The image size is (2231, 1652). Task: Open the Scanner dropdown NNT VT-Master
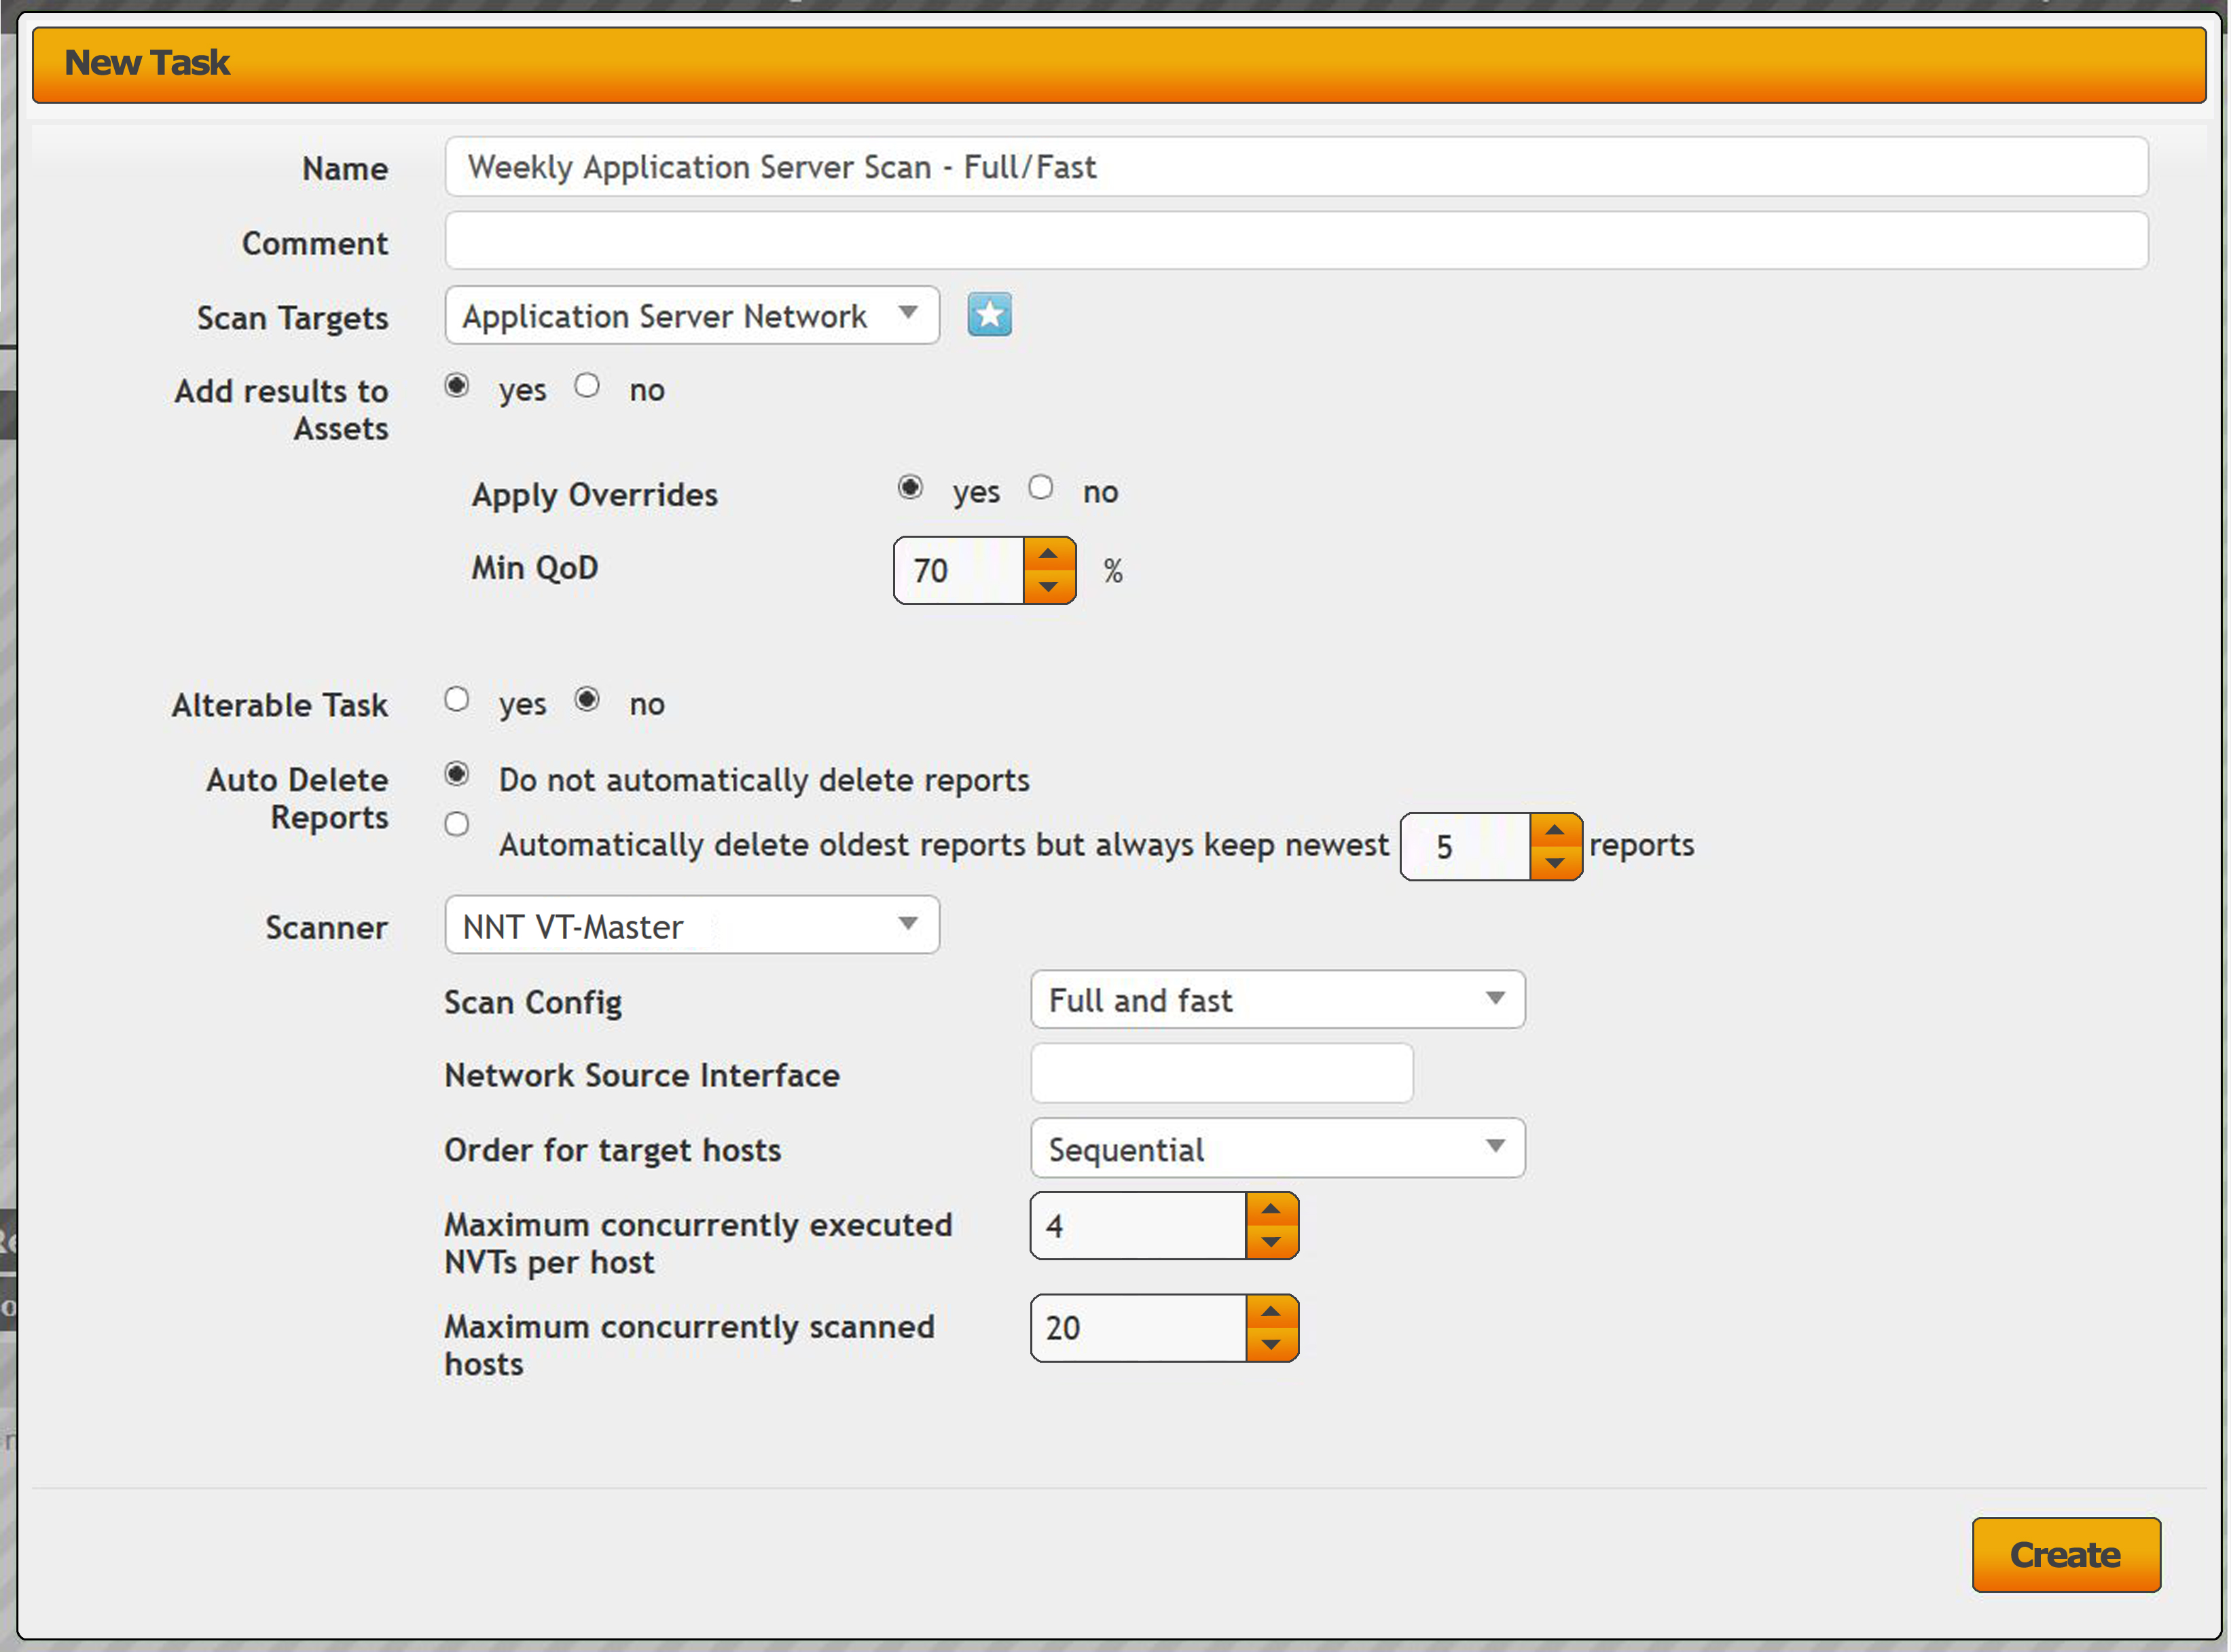click(x=691, y=925)
